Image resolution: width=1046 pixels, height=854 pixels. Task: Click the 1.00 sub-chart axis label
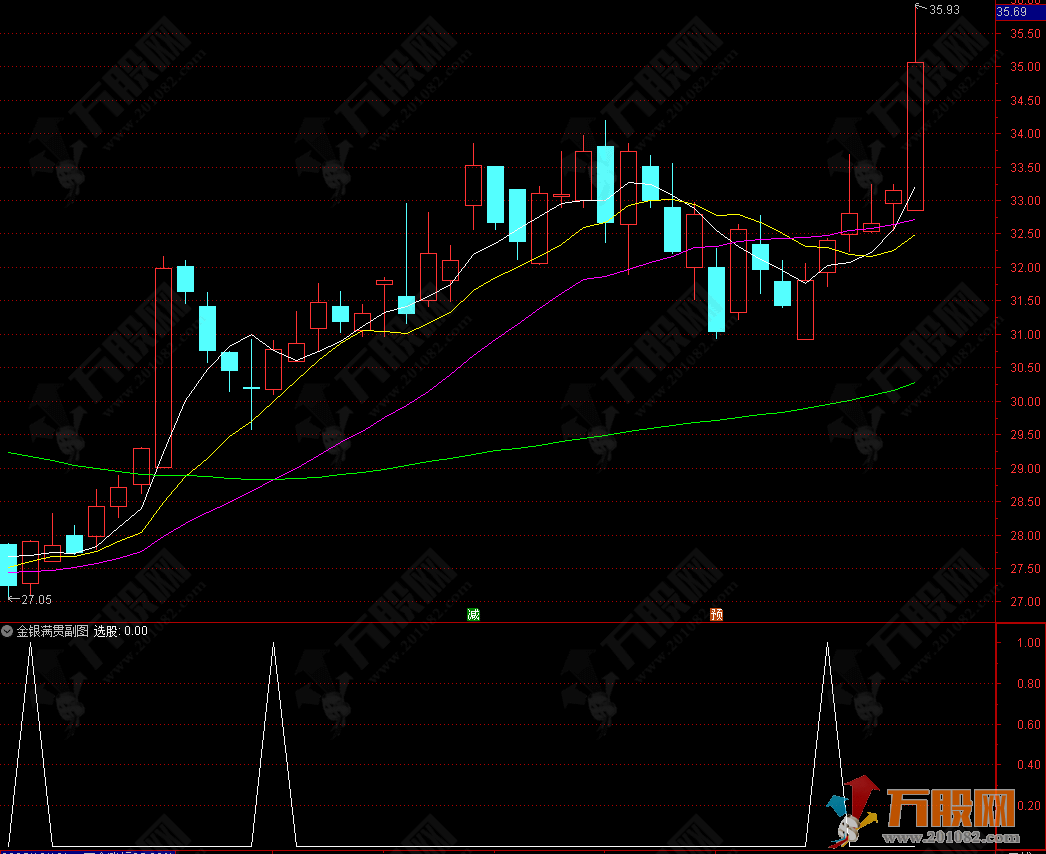1026,643
